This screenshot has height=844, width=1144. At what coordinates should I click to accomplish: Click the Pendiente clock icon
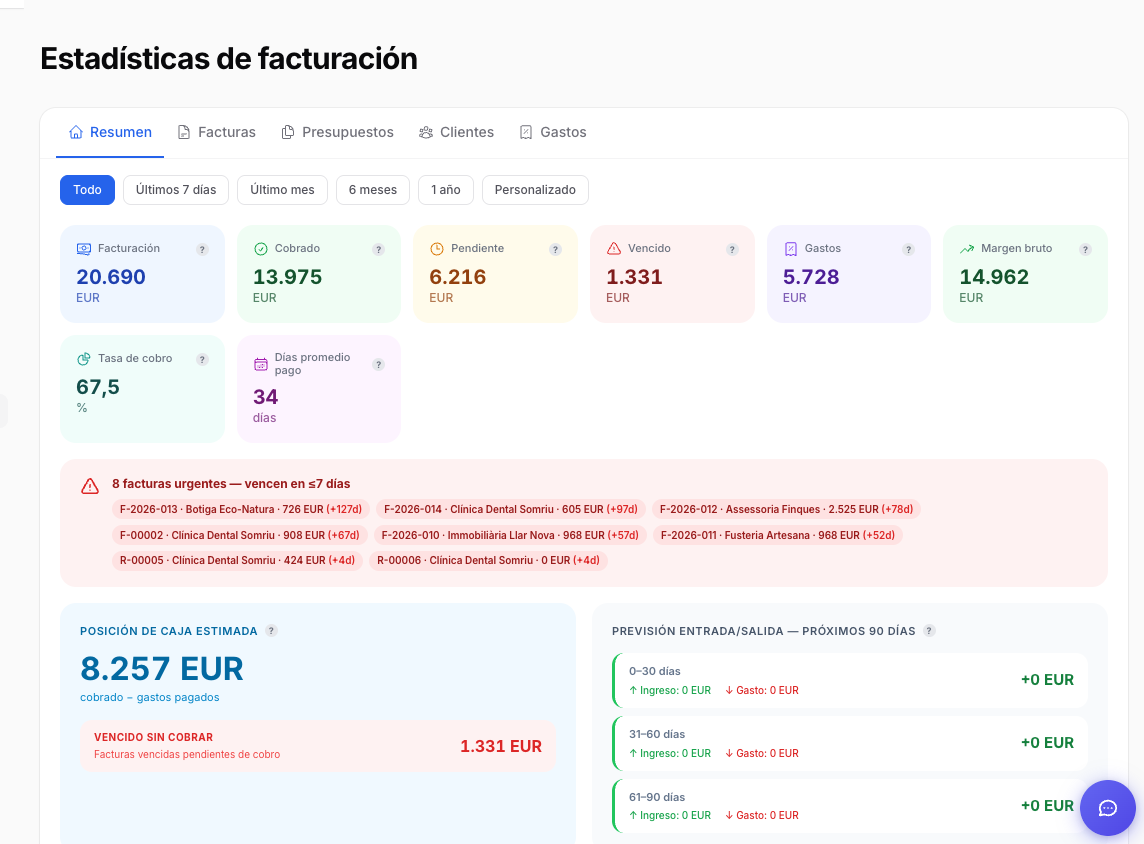click(x=437, y=249)
